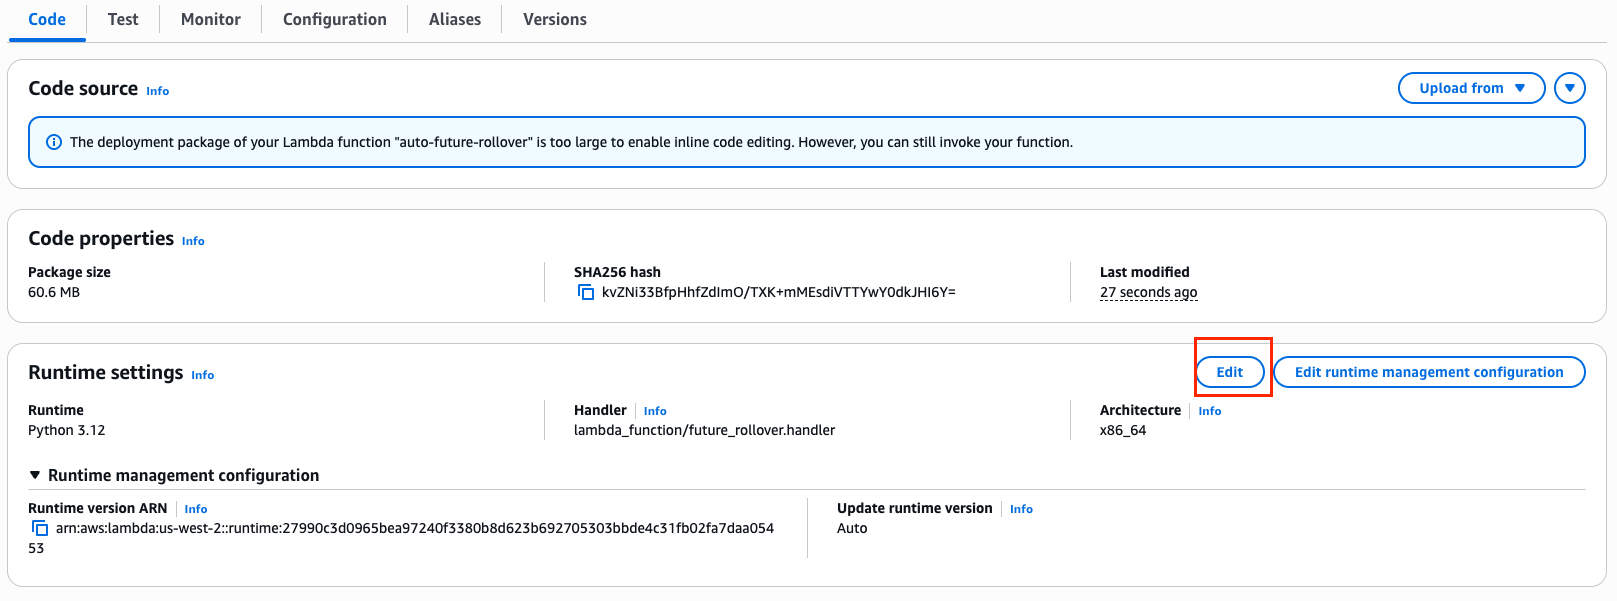Click Info link next to Runtime settings
Image resolution: width=1617 pixels, height=601 pixels.
tap(202, 375)
